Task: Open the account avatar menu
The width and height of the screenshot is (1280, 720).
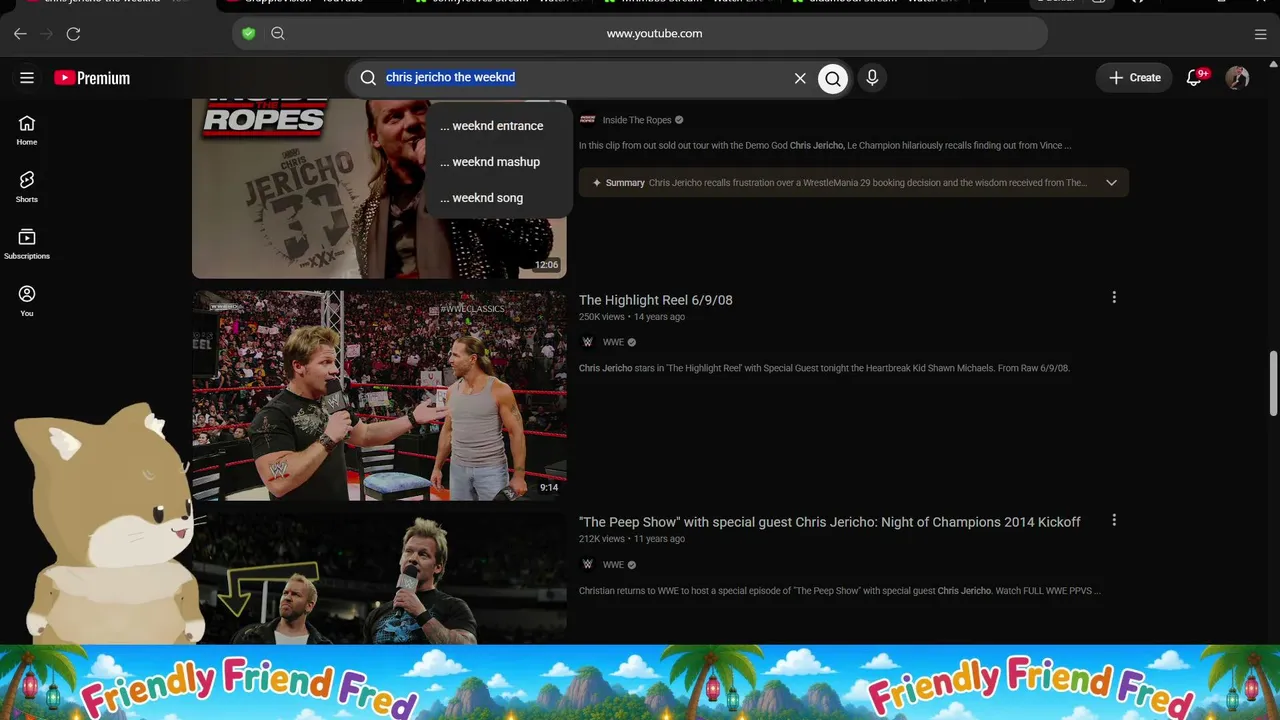Action: [x=1237, y=78]
